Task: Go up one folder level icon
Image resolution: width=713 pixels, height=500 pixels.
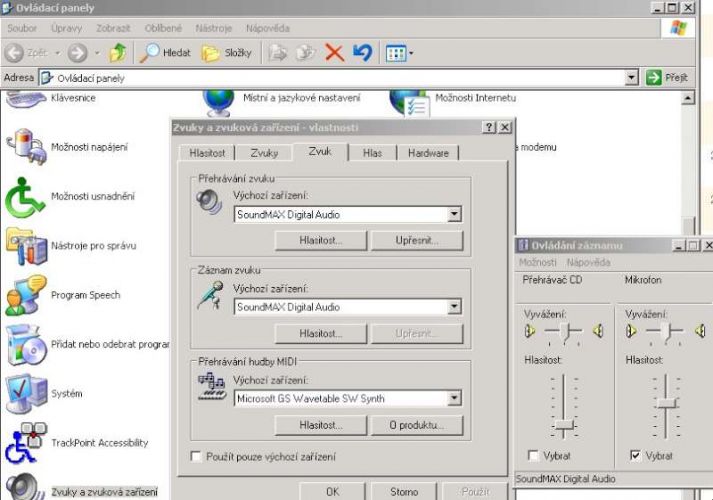Action: click(118, 53)
